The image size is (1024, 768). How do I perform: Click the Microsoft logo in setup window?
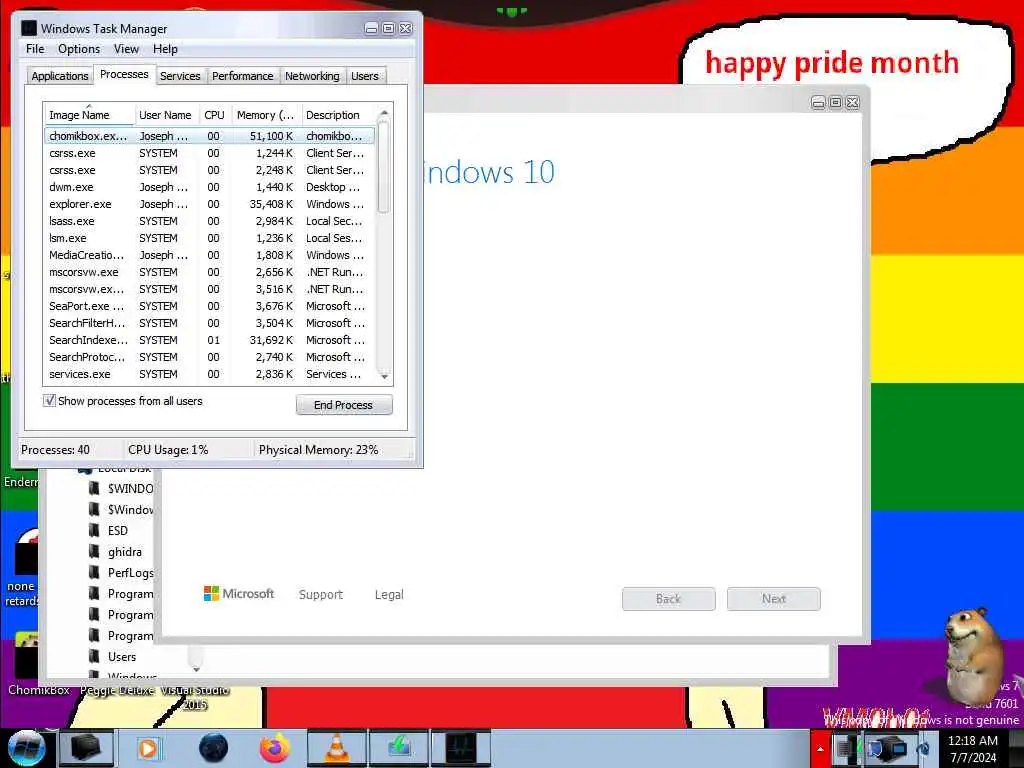point(239,594)
